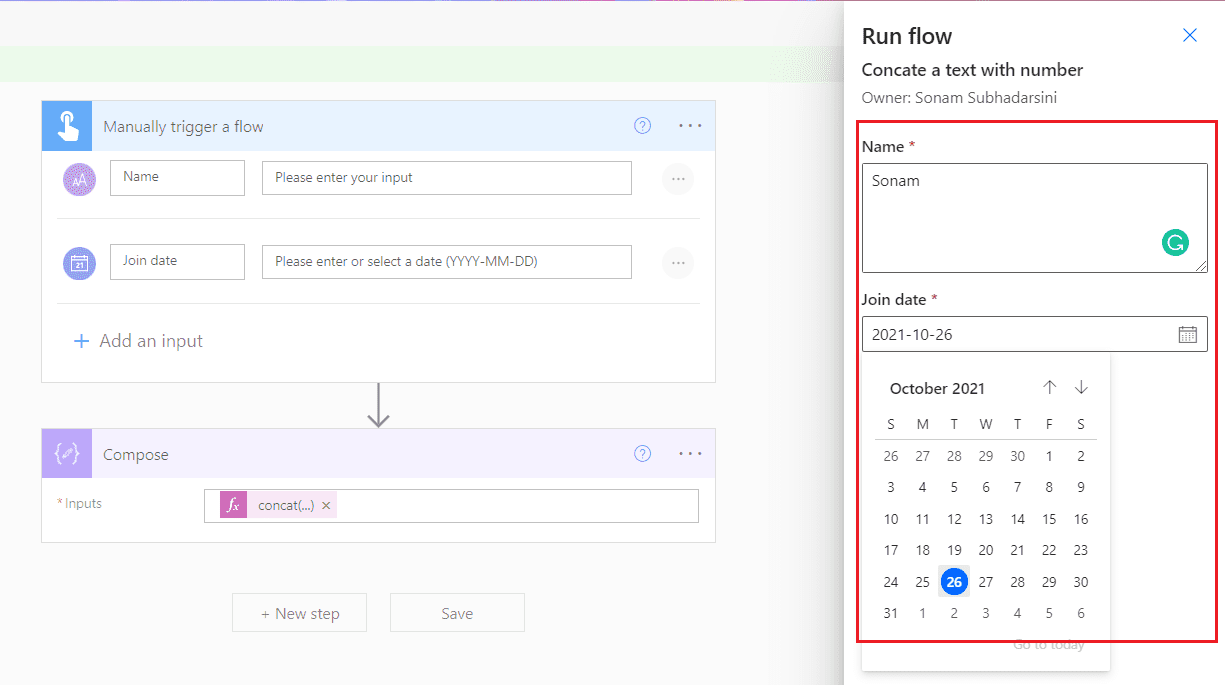Click the next month down arrow
Screen dimensions: 1225x685
(1081, 387)
